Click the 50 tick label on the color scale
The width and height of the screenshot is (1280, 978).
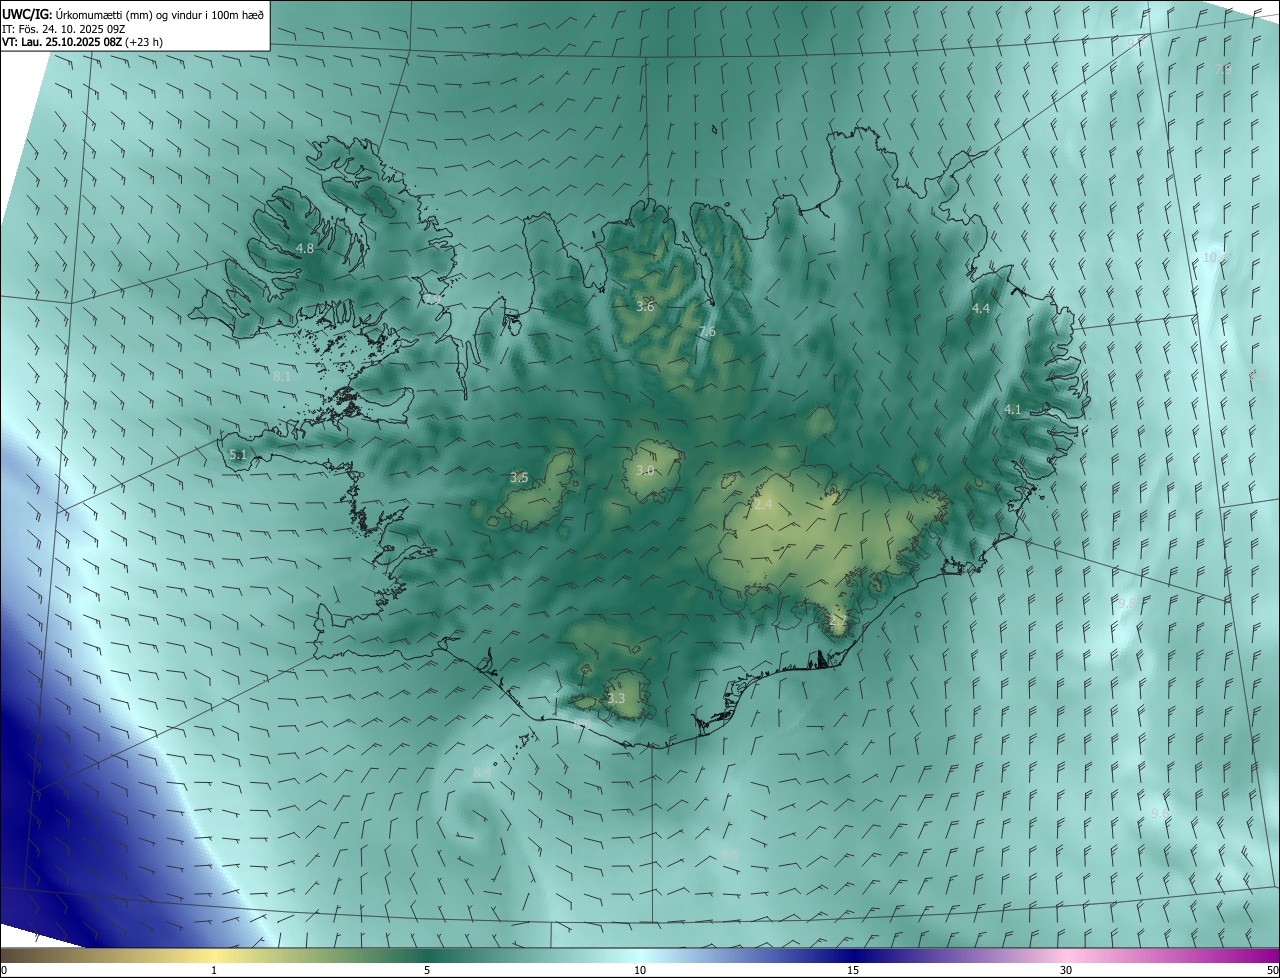[x=1272, y=970]
